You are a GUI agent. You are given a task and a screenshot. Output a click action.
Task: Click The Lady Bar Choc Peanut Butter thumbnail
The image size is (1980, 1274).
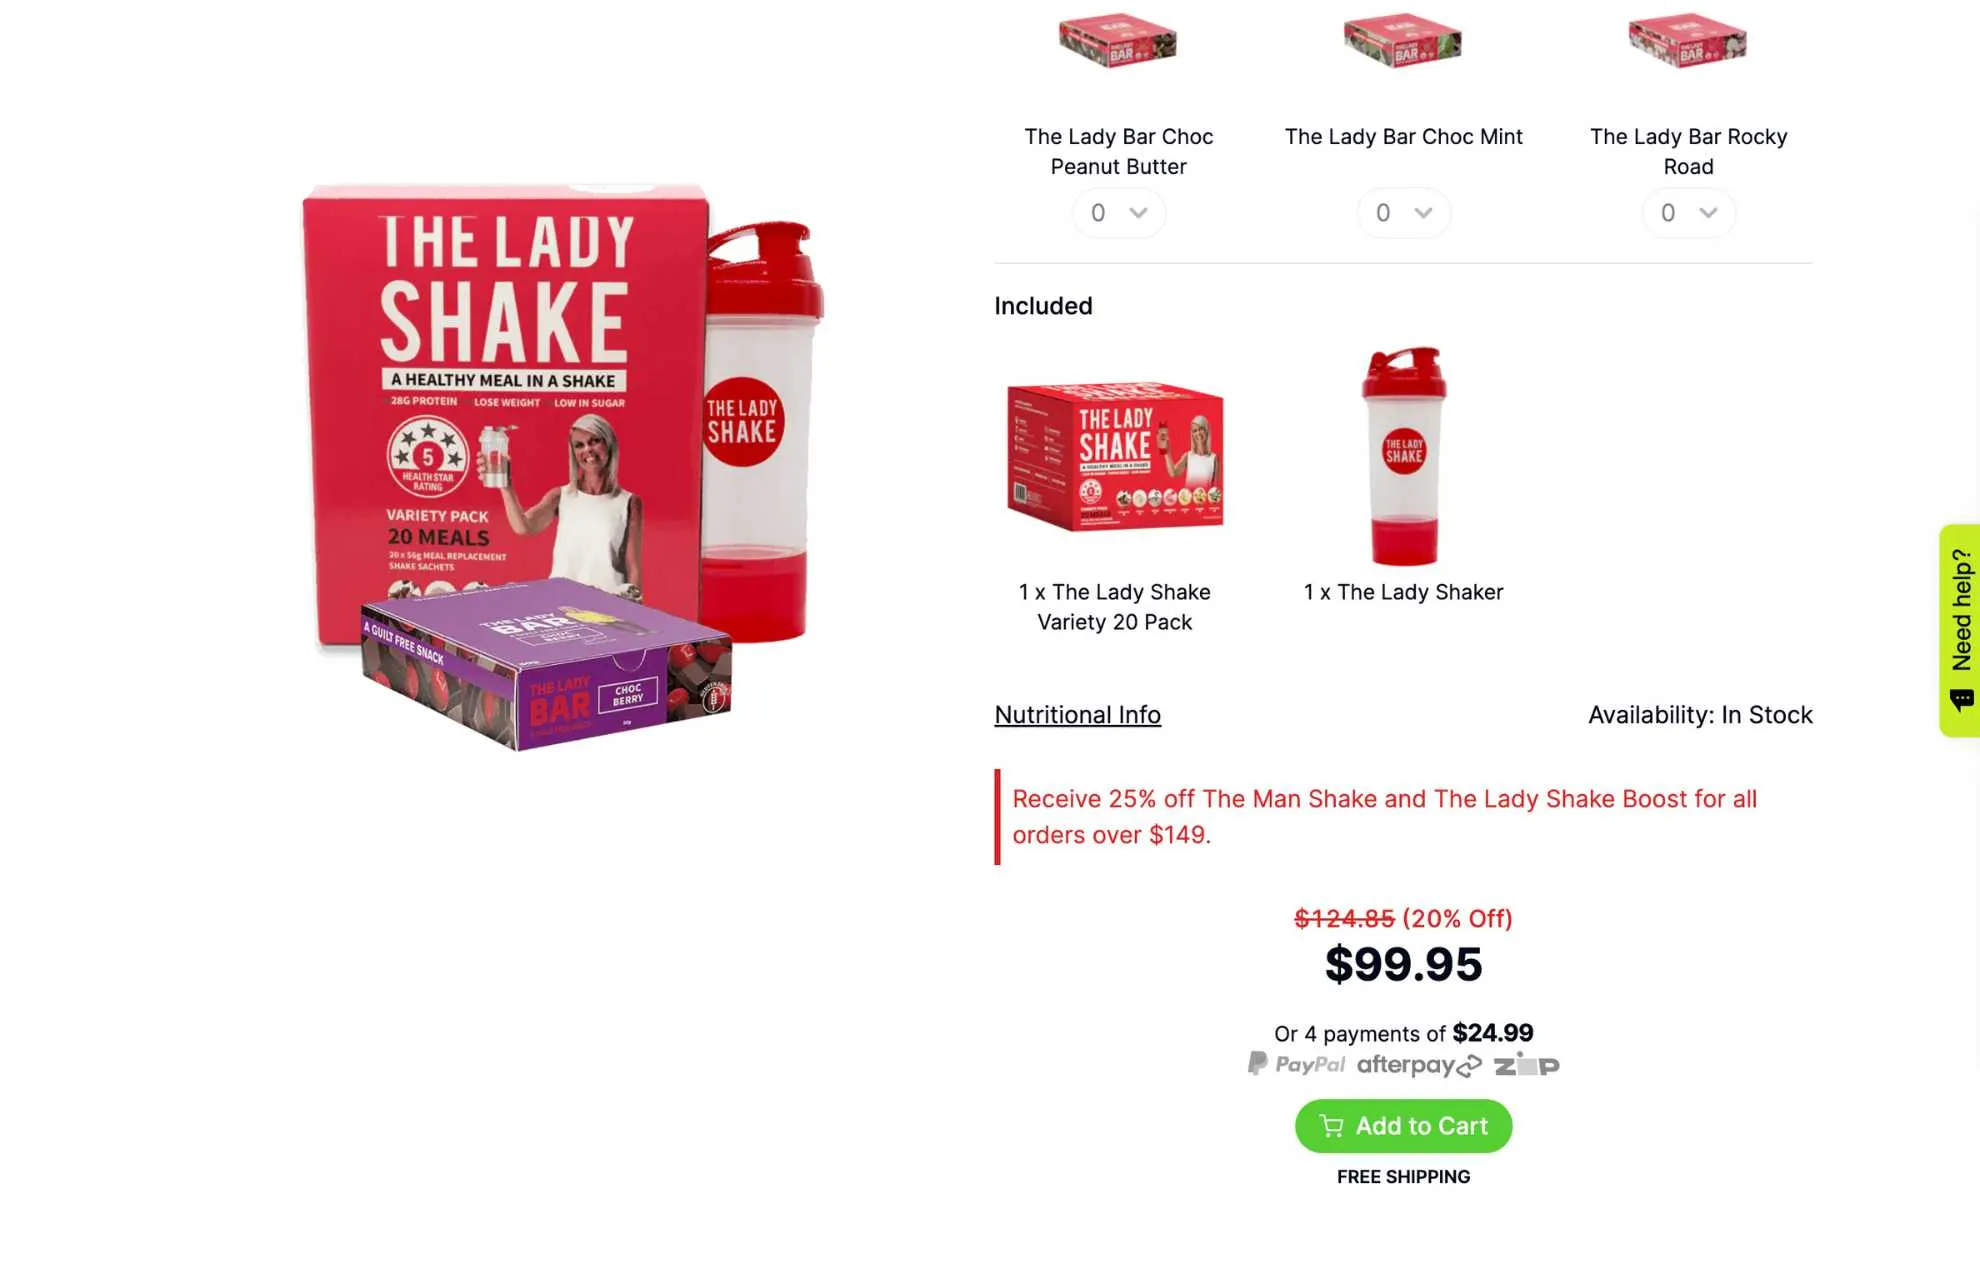coord(1118,40)
